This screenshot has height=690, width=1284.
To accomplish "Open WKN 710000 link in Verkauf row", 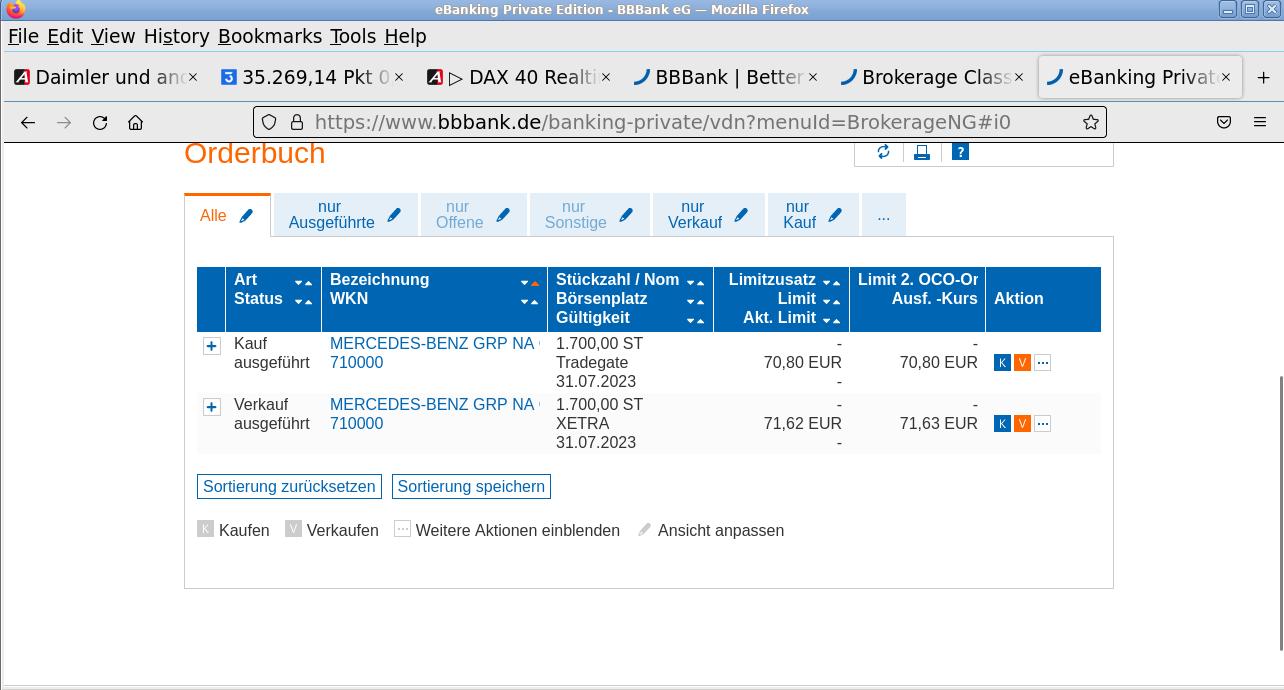I will click(x=356, y=423).
